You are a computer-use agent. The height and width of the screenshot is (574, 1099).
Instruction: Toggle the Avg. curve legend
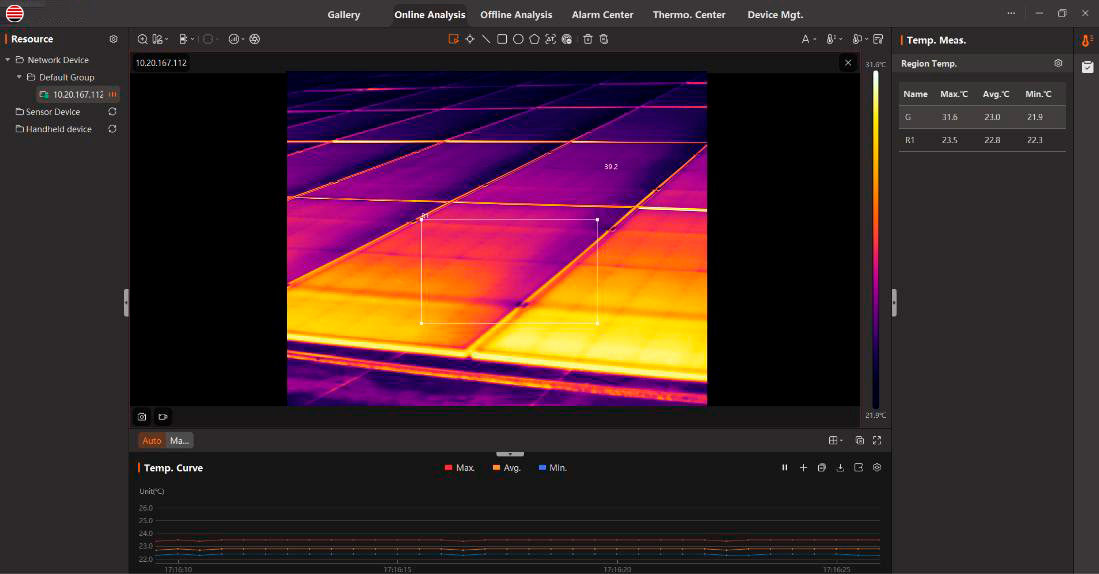click(x=507, y=468)
